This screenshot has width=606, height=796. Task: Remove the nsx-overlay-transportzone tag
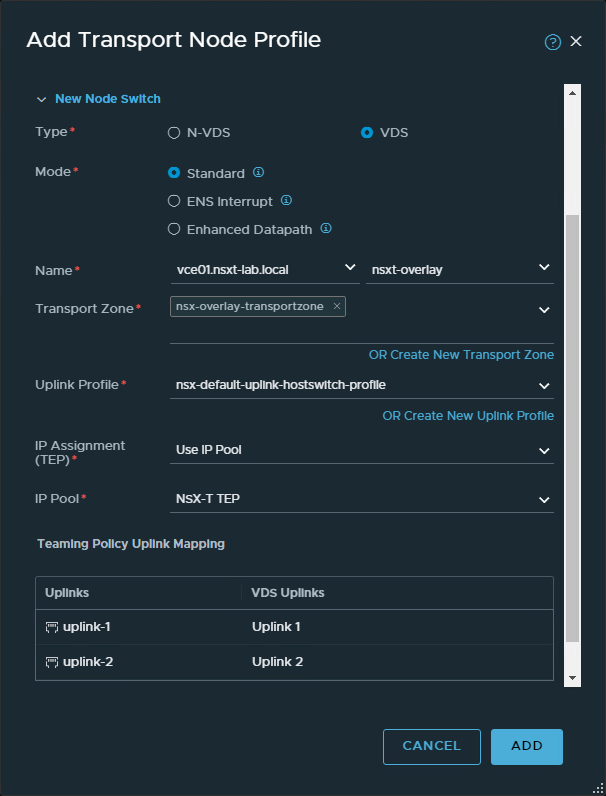pyautogui.click(x=337, y=307)
